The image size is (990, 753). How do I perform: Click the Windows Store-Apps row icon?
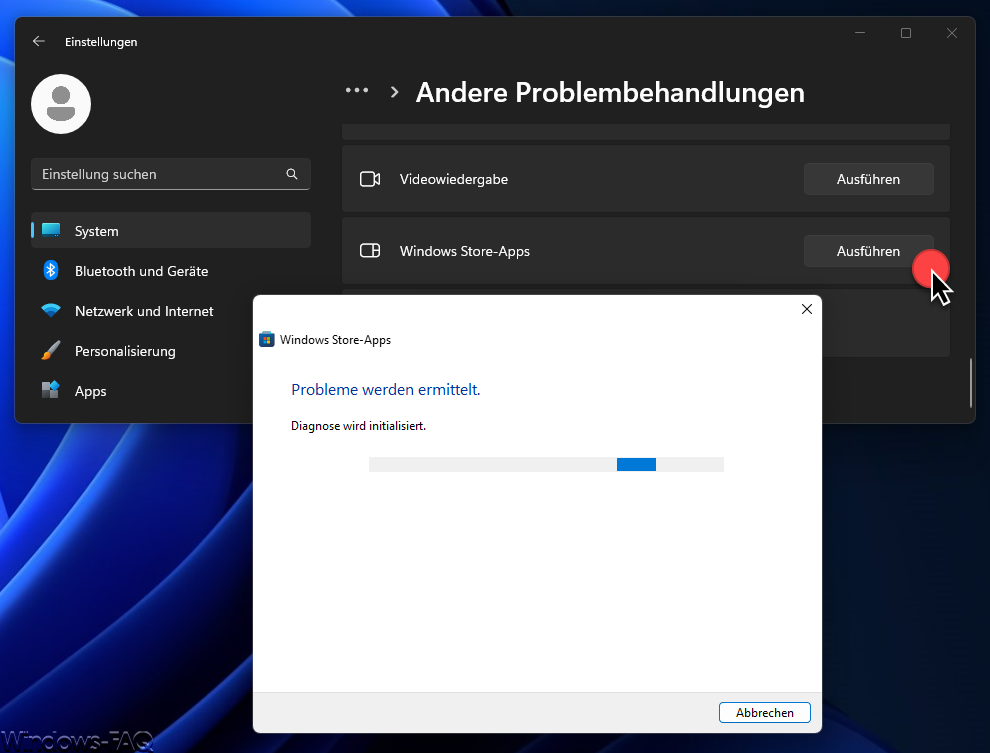pos(370,251)
